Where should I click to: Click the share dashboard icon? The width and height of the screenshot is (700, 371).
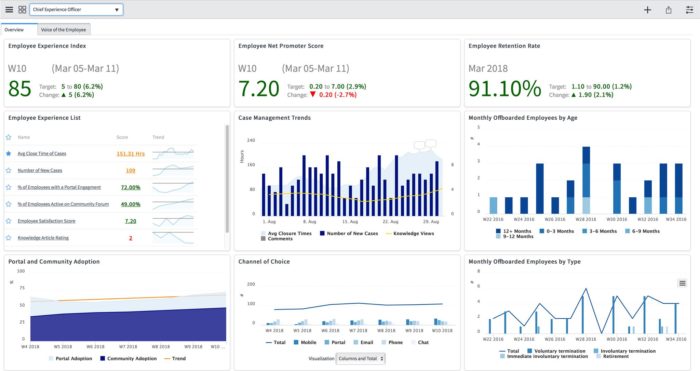click(668, 10)
